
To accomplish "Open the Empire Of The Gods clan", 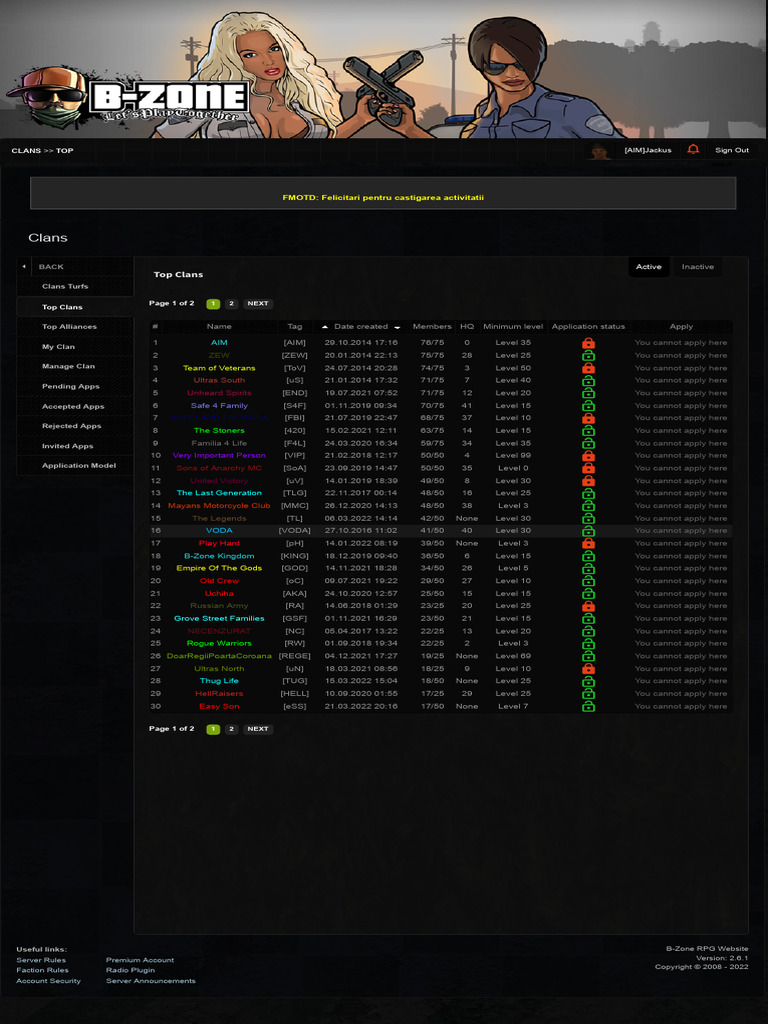I will (219, 568).
